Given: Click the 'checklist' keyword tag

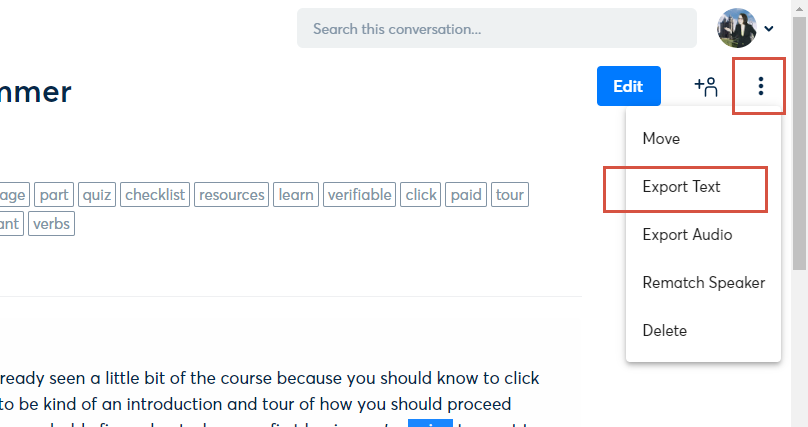Looking at the screenshot, I should 155,195.
